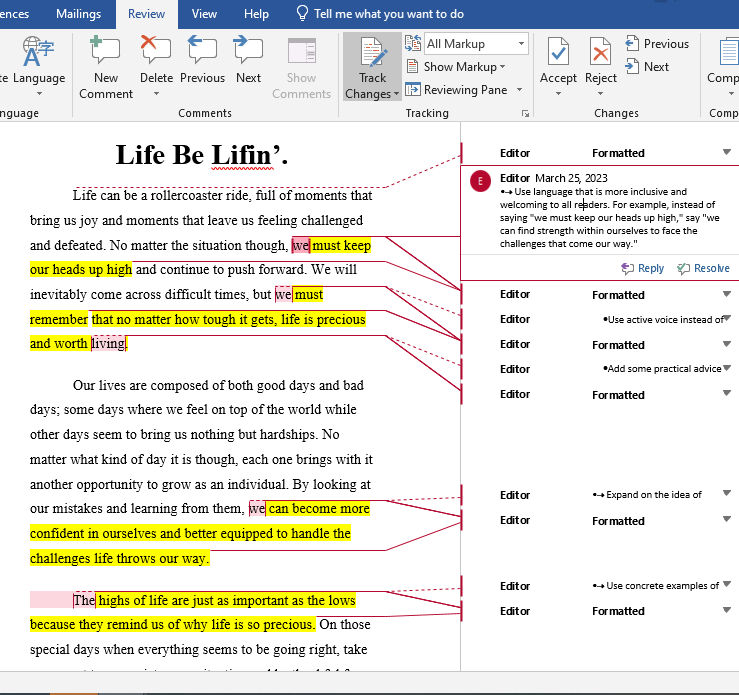Switch to the View tab

pos(204,14)
